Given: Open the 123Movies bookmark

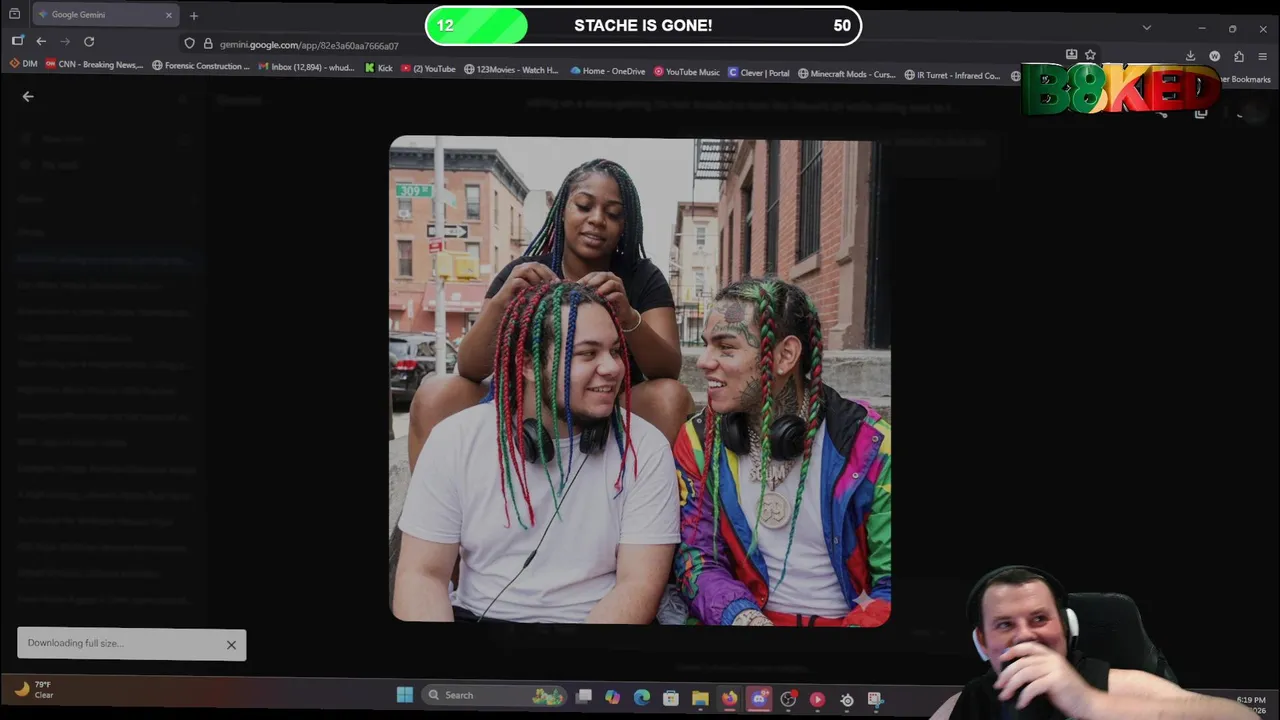Looking at the screenshot, I should coord(511,70).
